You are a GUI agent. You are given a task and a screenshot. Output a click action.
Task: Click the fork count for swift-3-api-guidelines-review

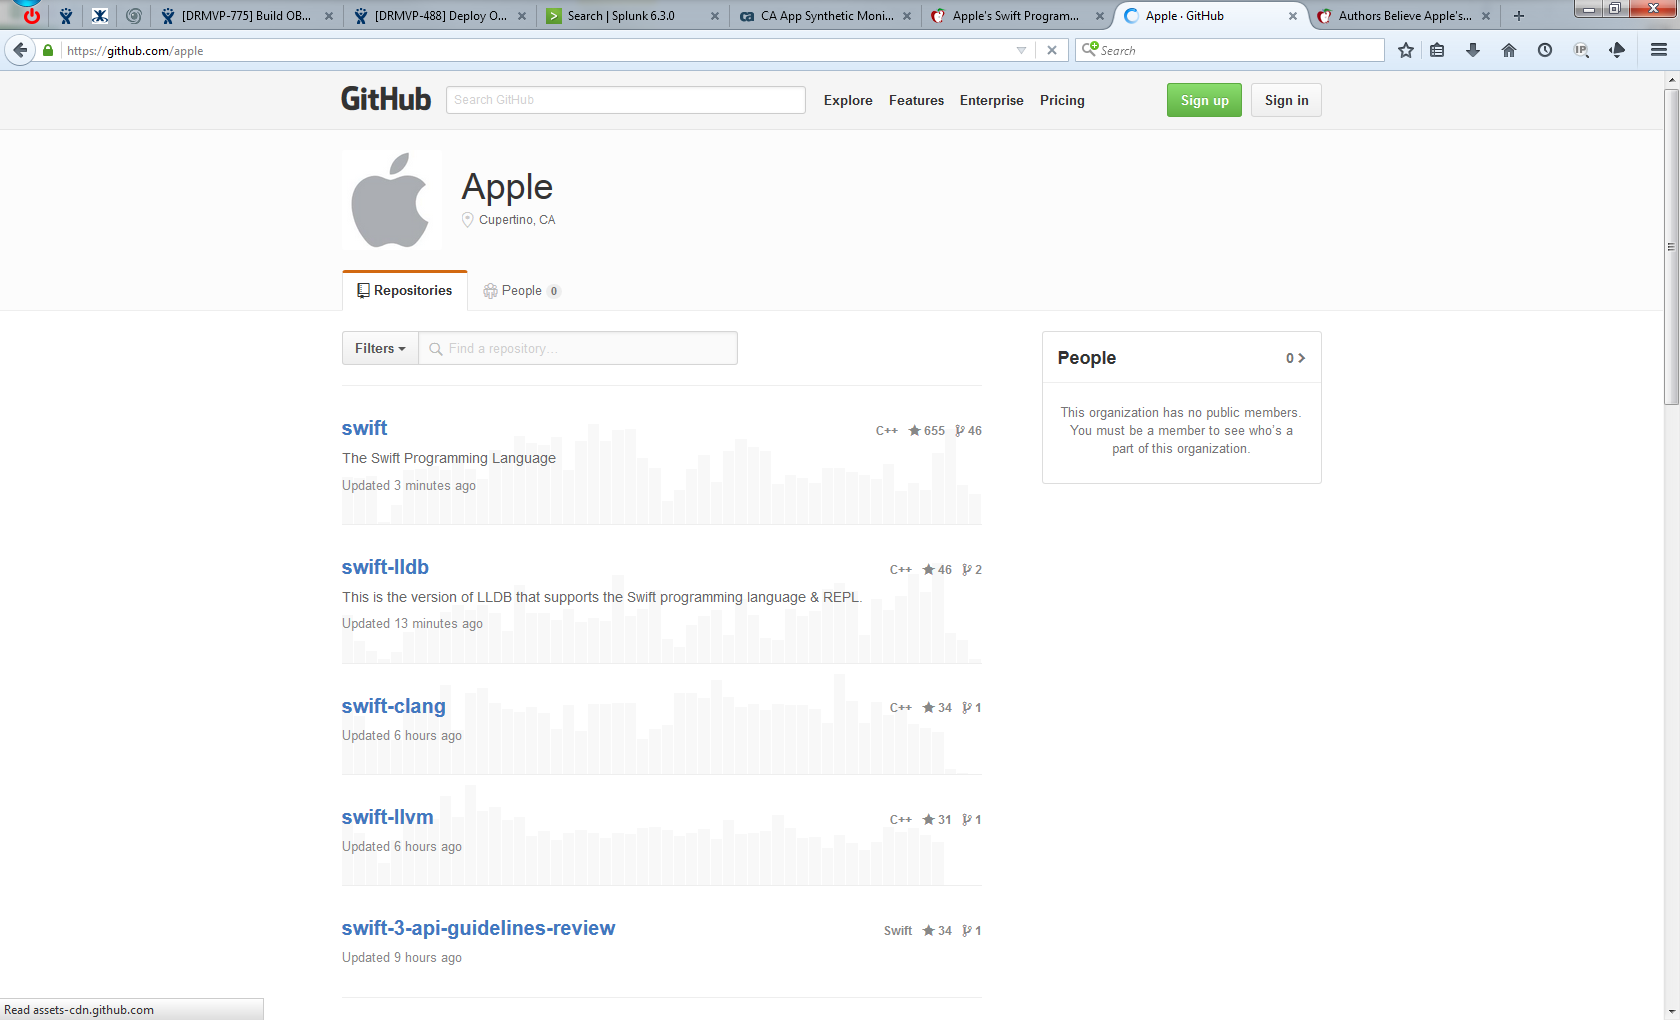[x=972, y=931]
